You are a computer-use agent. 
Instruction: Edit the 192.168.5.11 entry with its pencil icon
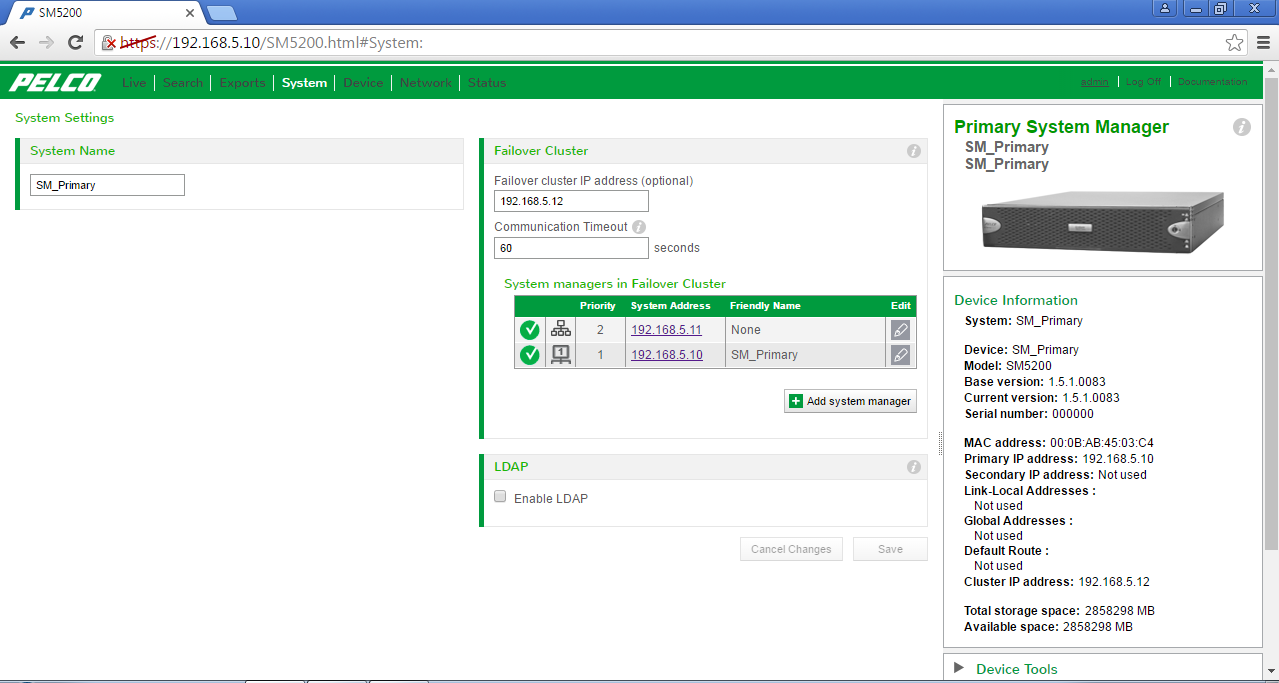(x=899, y=329)
